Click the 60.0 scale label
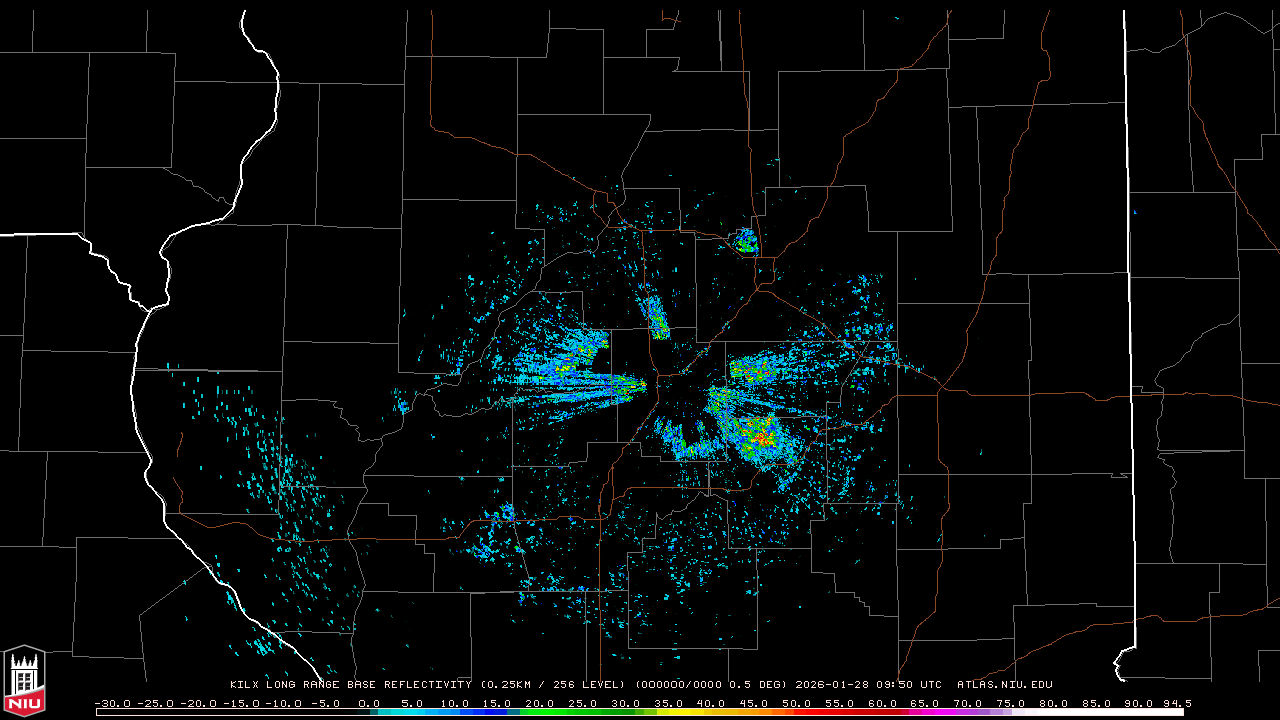 tap(884, 703)
